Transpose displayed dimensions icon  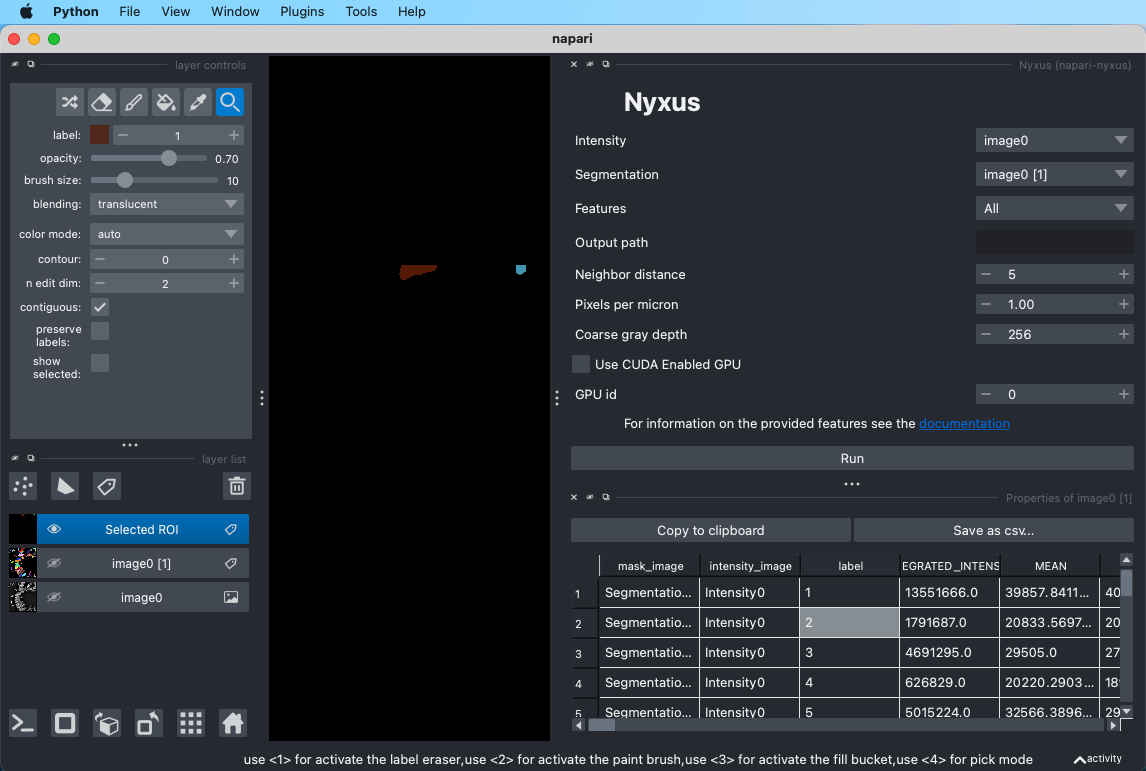click(148, 723)
